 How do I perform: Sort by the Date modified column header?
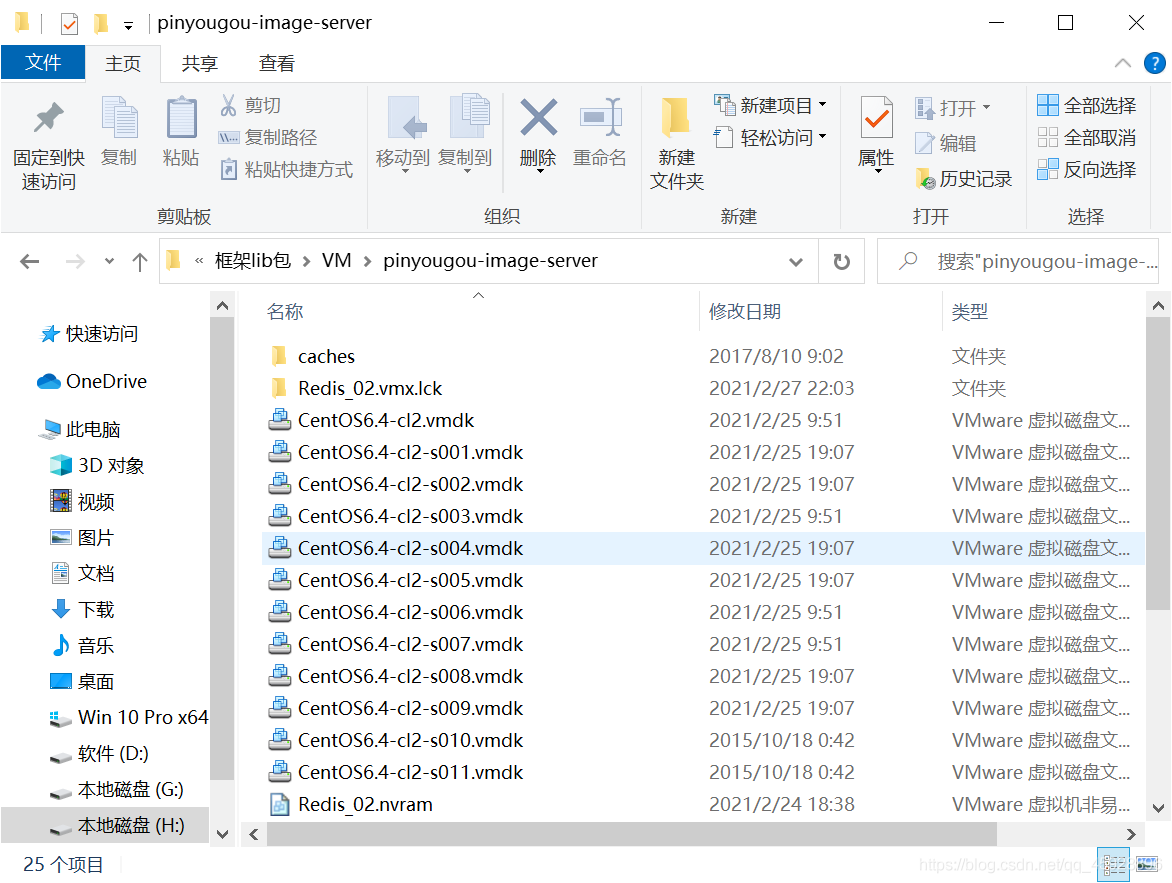click(x=744, y=312)
